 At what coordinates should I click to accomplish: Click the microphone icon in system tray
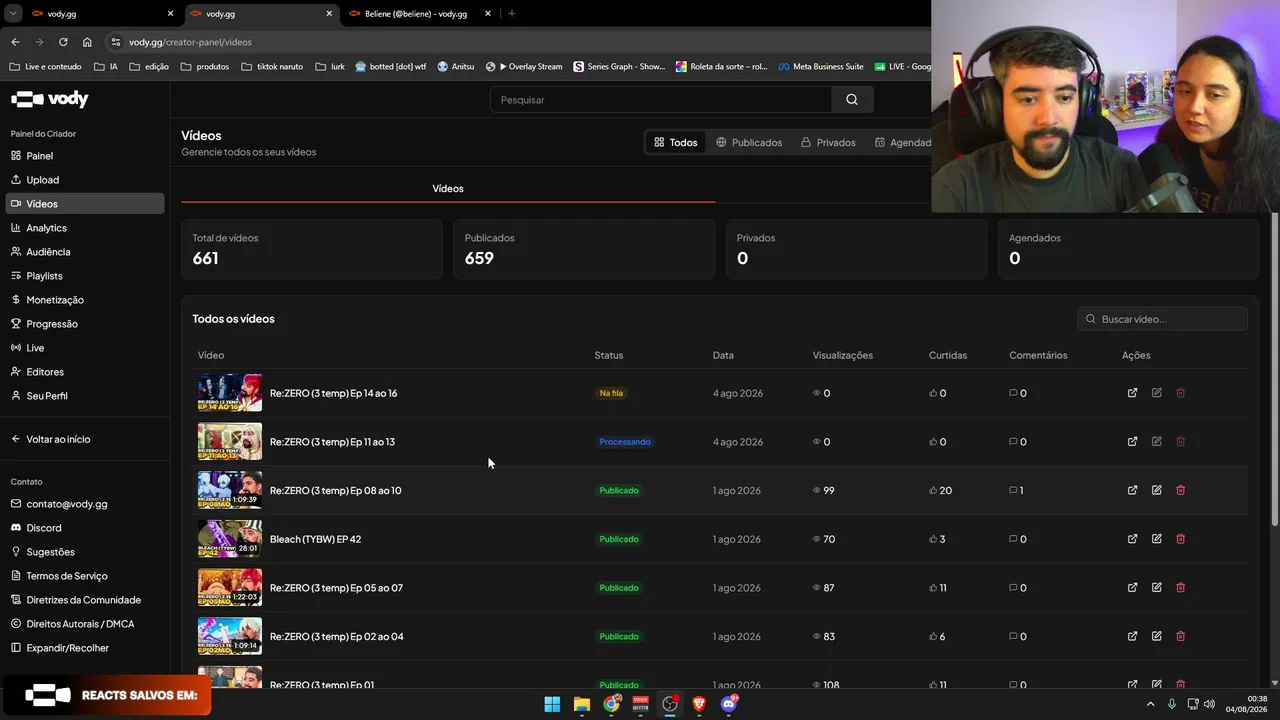1172,704
